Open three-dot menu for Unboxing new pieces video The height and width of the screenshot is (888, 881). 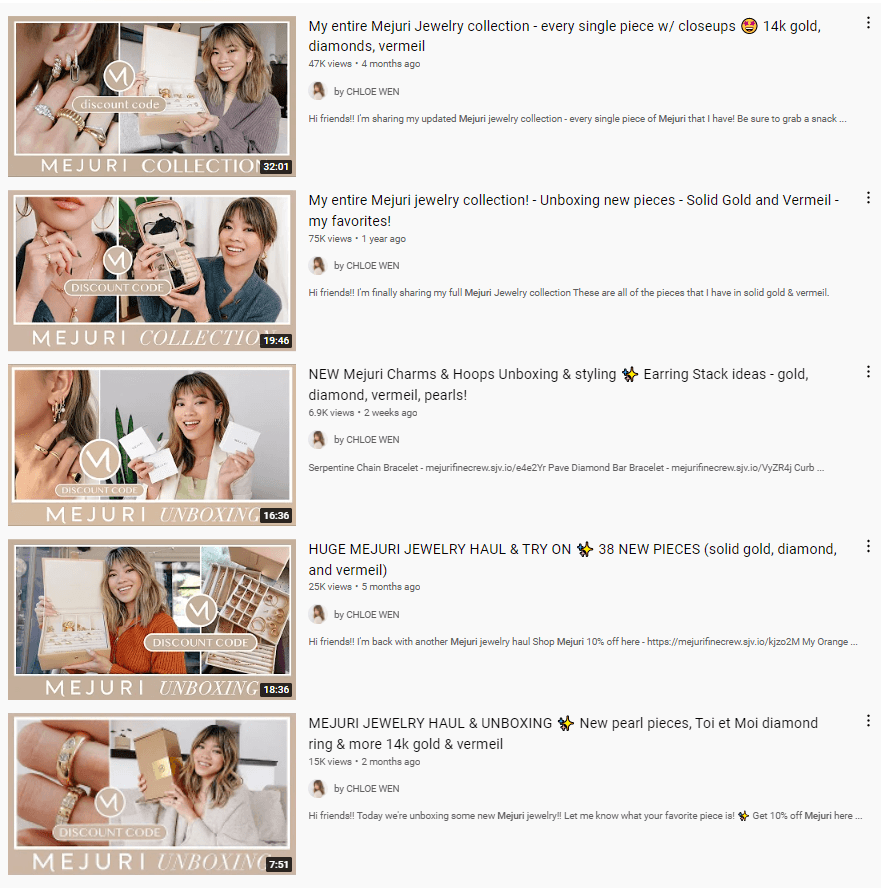868,198
